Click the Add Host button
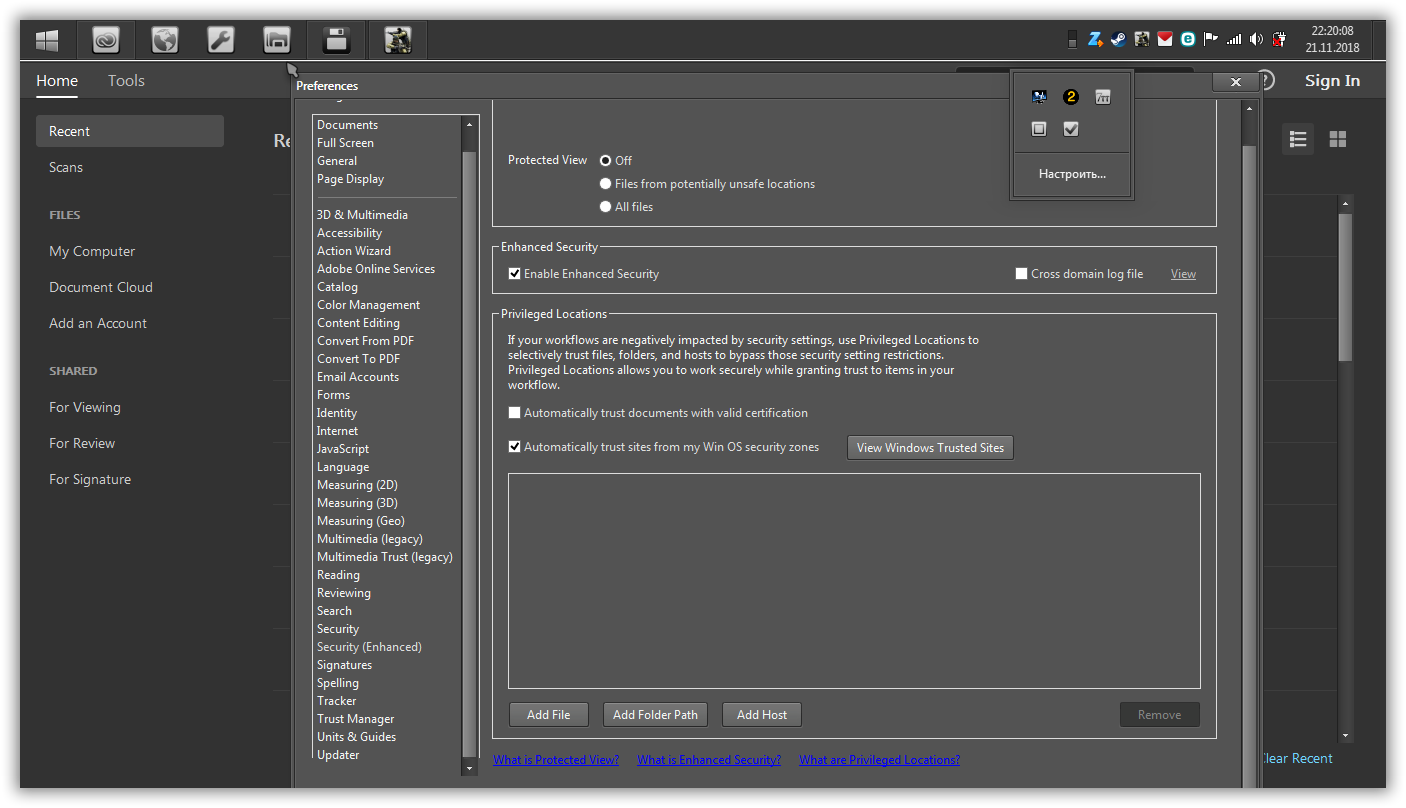This screenshot has height=808, width=1406. [x=762, y=715]
